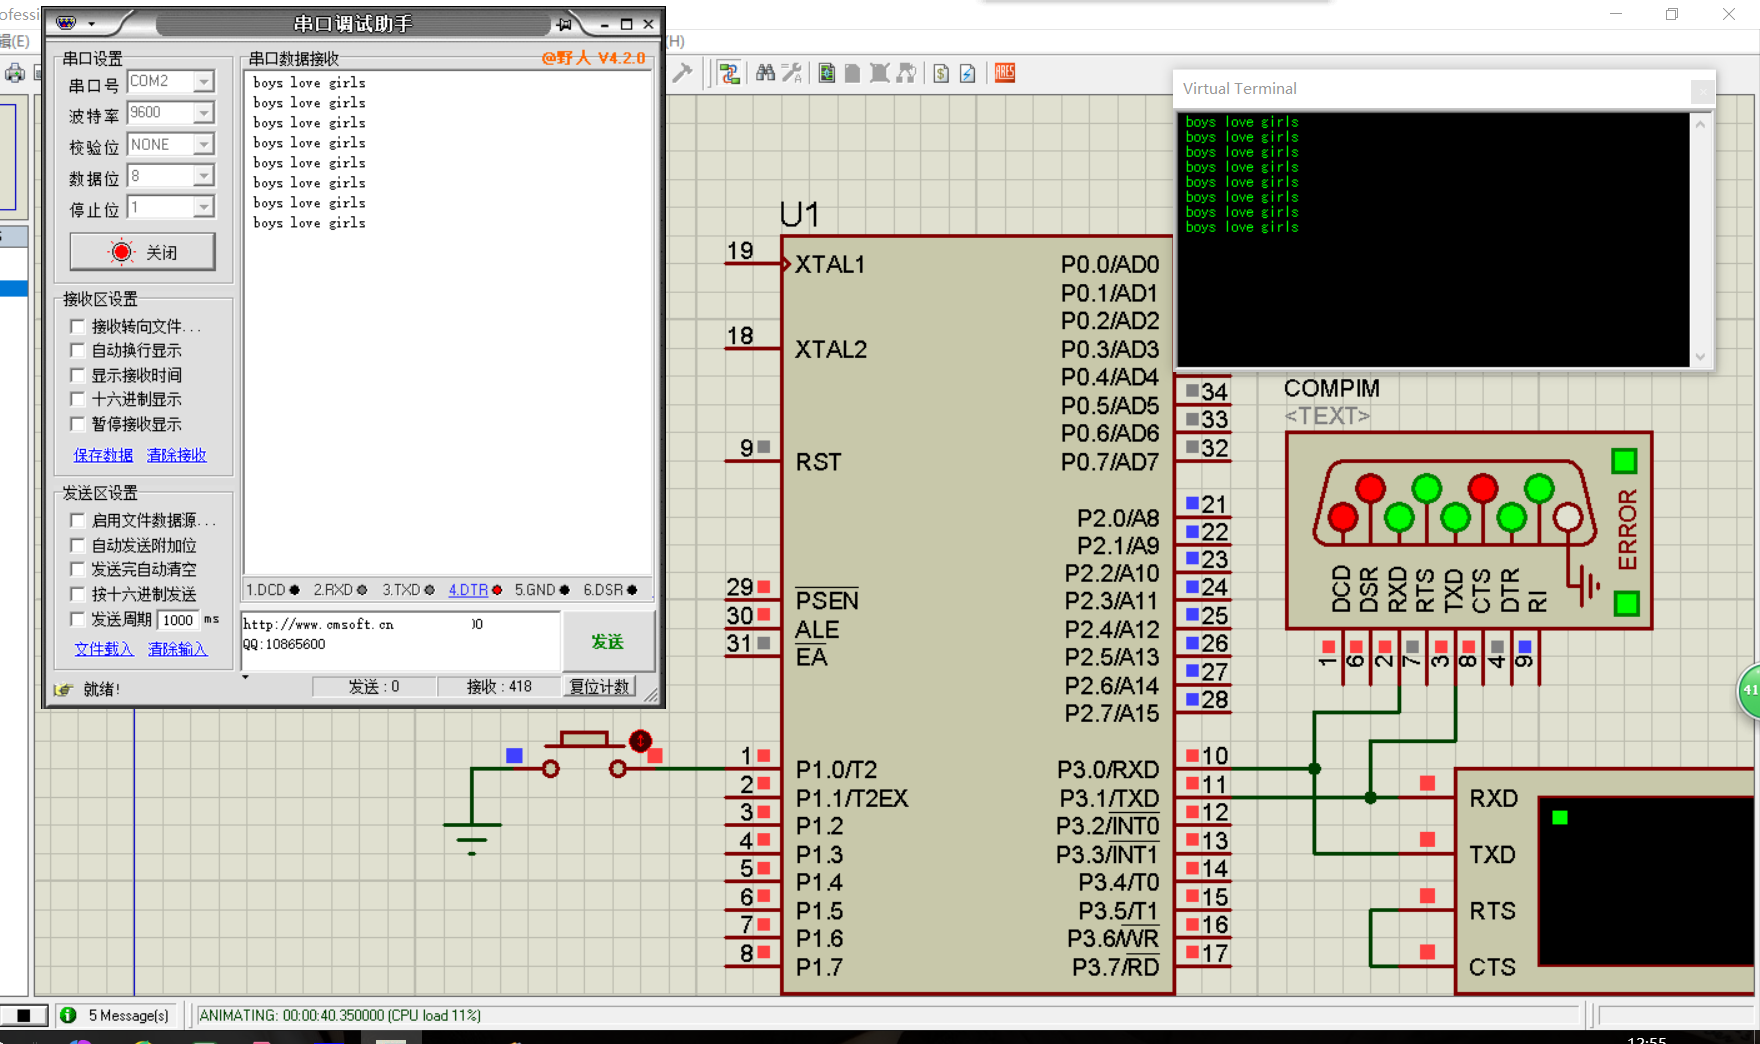Open the 校验位 NONE parity dropdown
The image size is (1760, 1044).
[203, 145]
